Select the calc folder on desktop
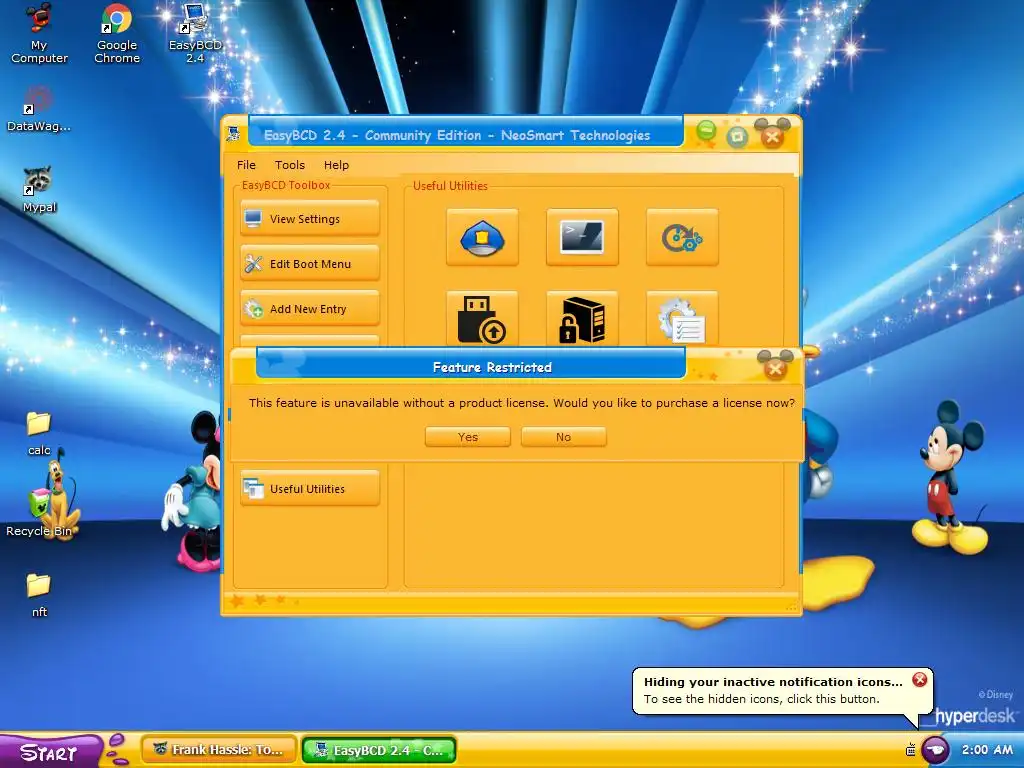Viewport: 1024px width, 768px height. 39,432
